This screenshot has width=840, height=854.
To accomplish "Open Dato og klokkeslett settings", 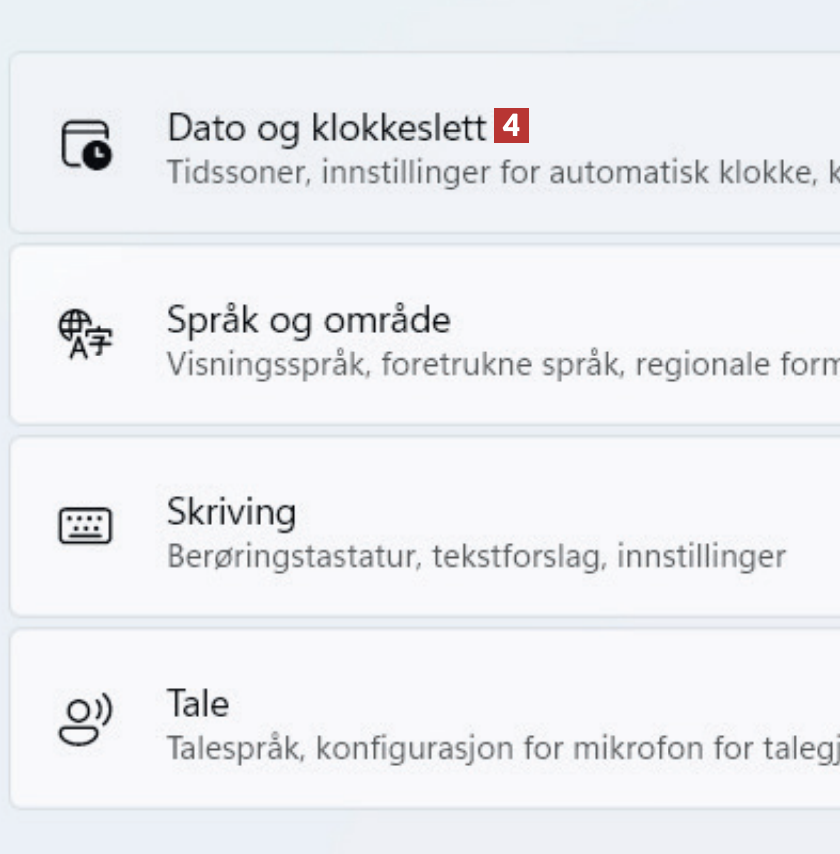I will tap(326, 128).
